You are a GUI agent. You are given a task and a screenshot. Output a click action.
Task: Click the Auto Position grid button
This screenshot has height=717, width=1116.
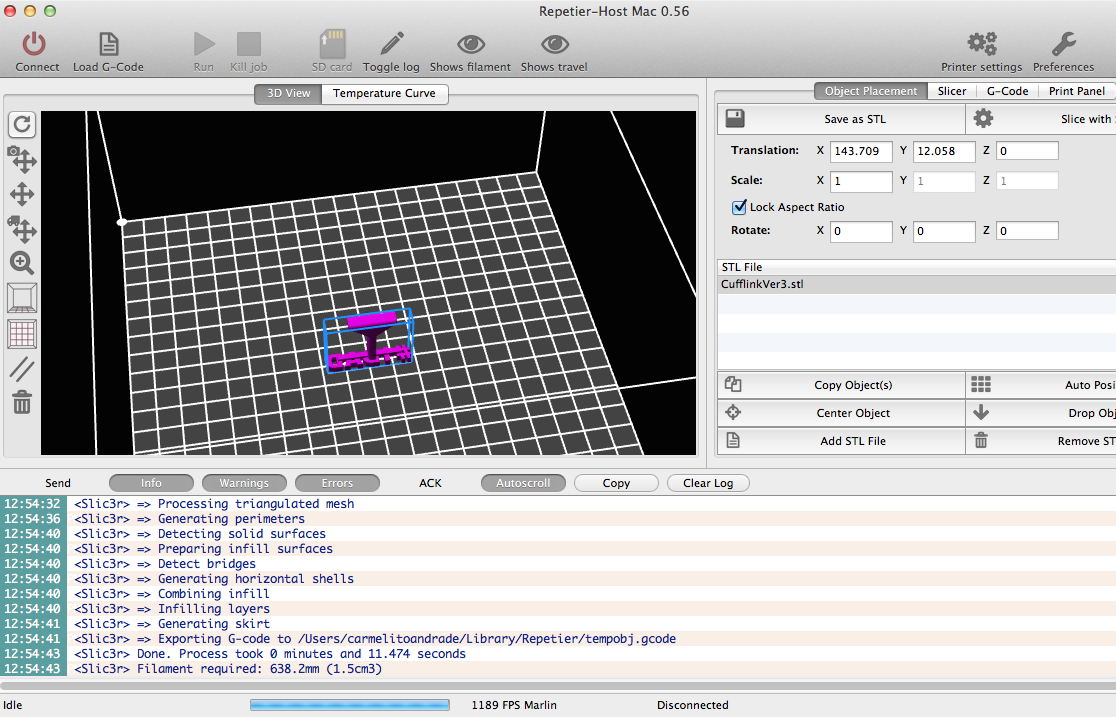pos(1041,385)
